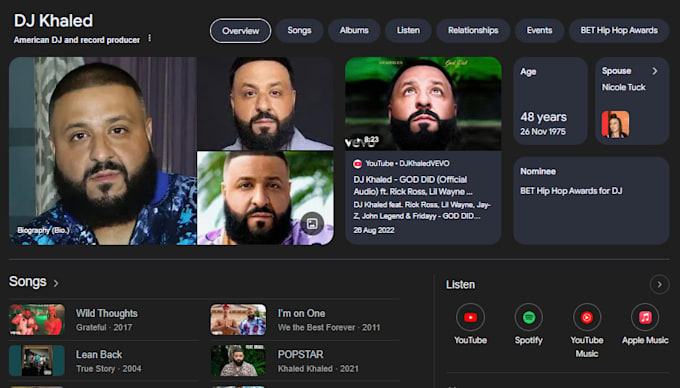Image resolution: width=680 pixels, height=388 pixels.
Task: Open the Spotify listen icon
Action: [x=528, y=317]
